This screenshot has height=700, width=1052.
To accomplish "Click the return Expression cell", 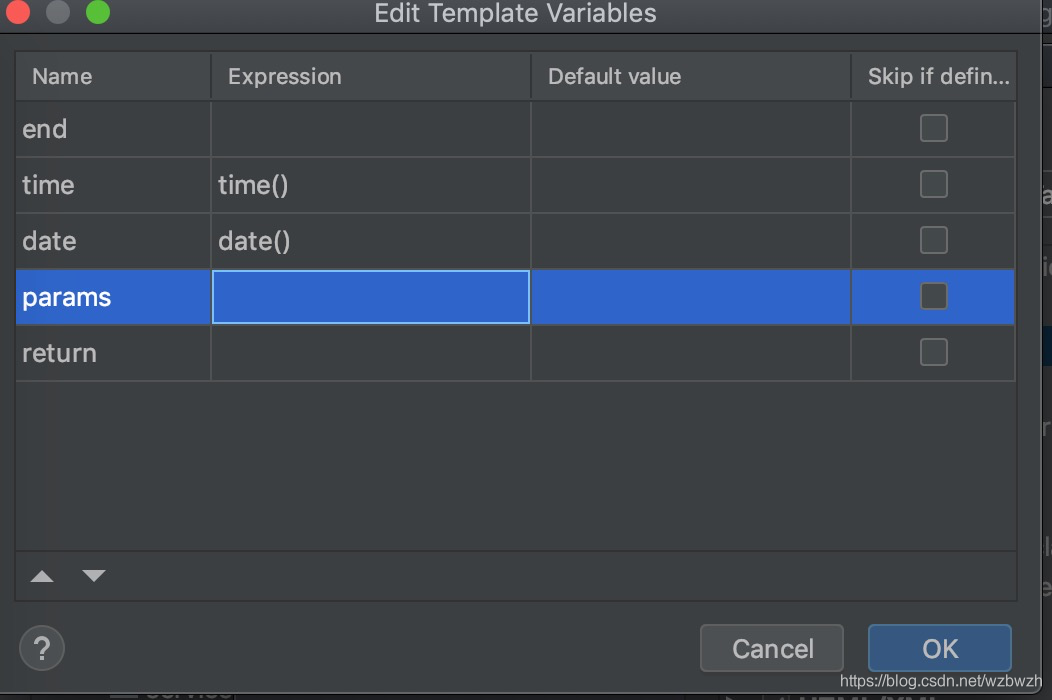I will (x=370, y=353).
